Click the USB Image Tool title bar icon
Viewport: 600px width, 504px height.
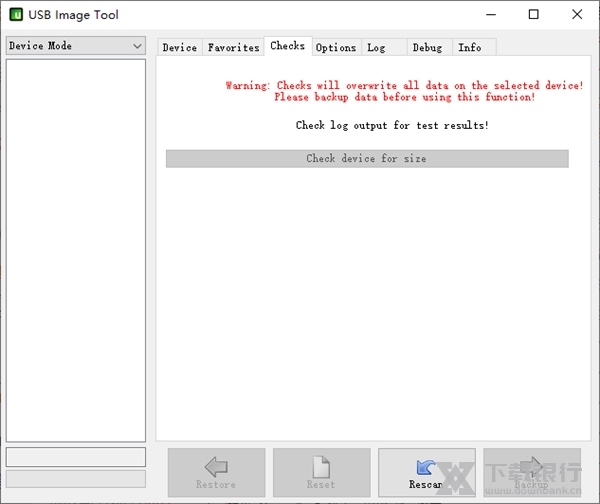pos(16,14)
